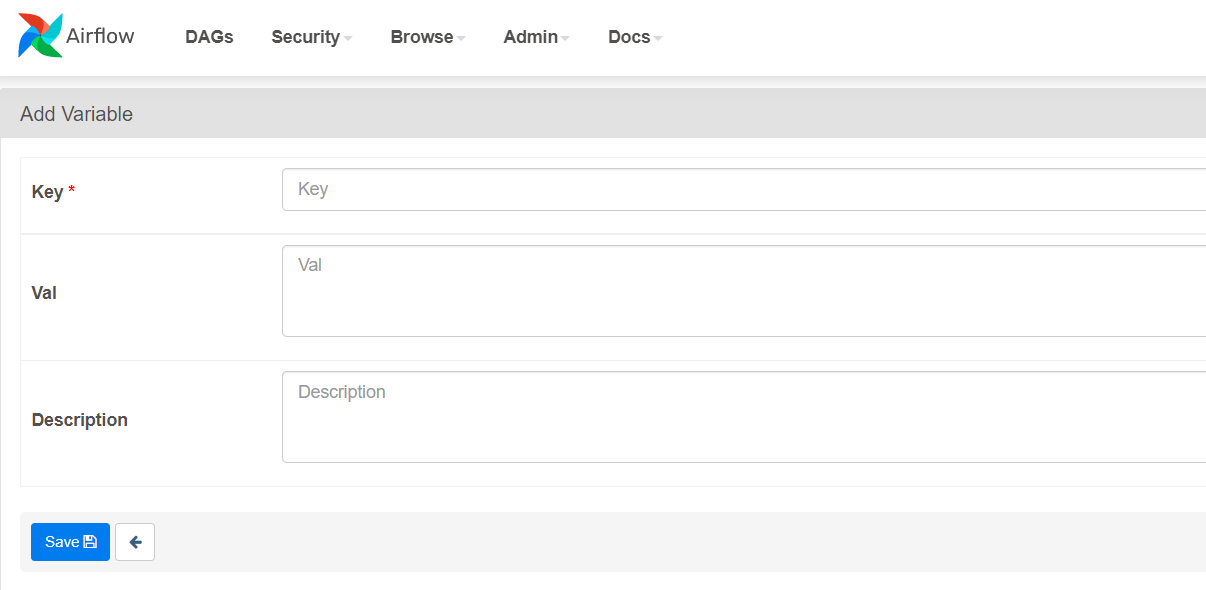1206x590 pixels.
Task: Select the dropdown caret next to Security
Action: point(348,38)
